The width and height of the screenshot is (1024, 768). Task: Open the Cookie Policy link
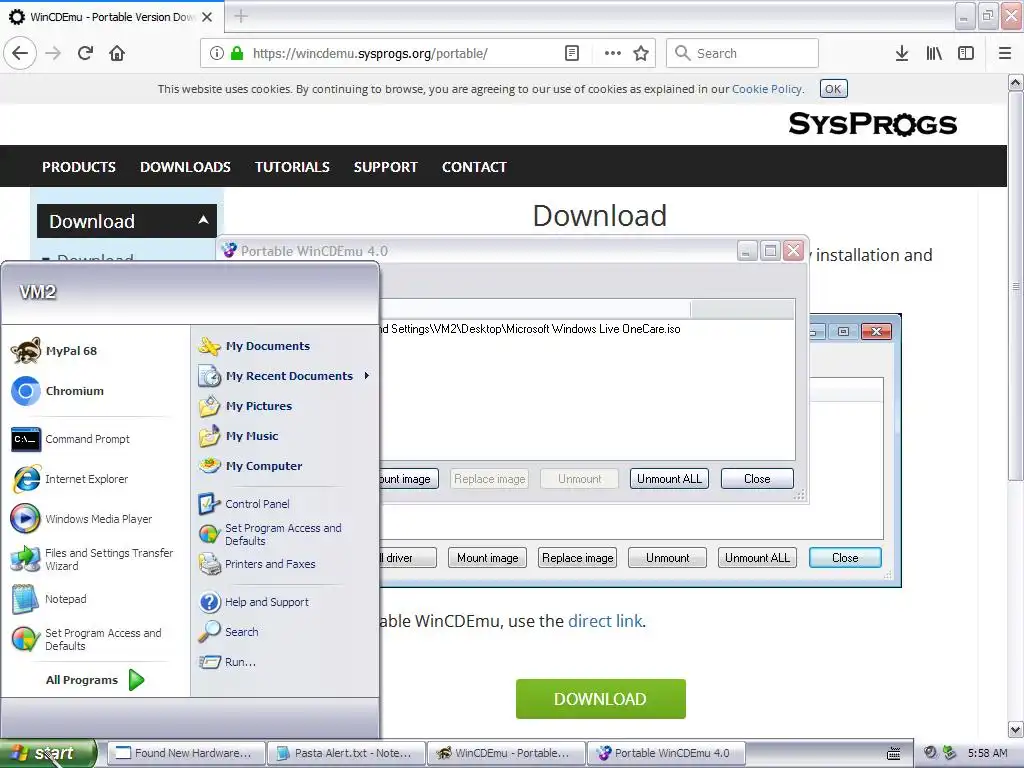point(767,89)
